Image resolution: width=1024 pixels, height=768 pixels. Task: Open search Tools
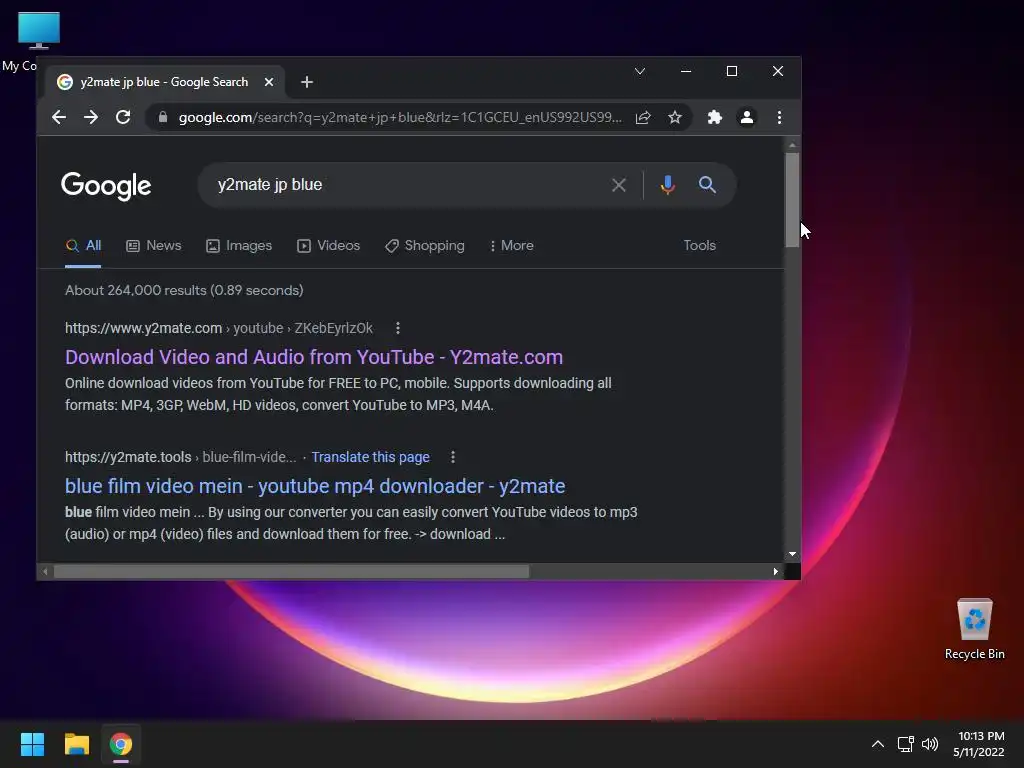(699, 246)
